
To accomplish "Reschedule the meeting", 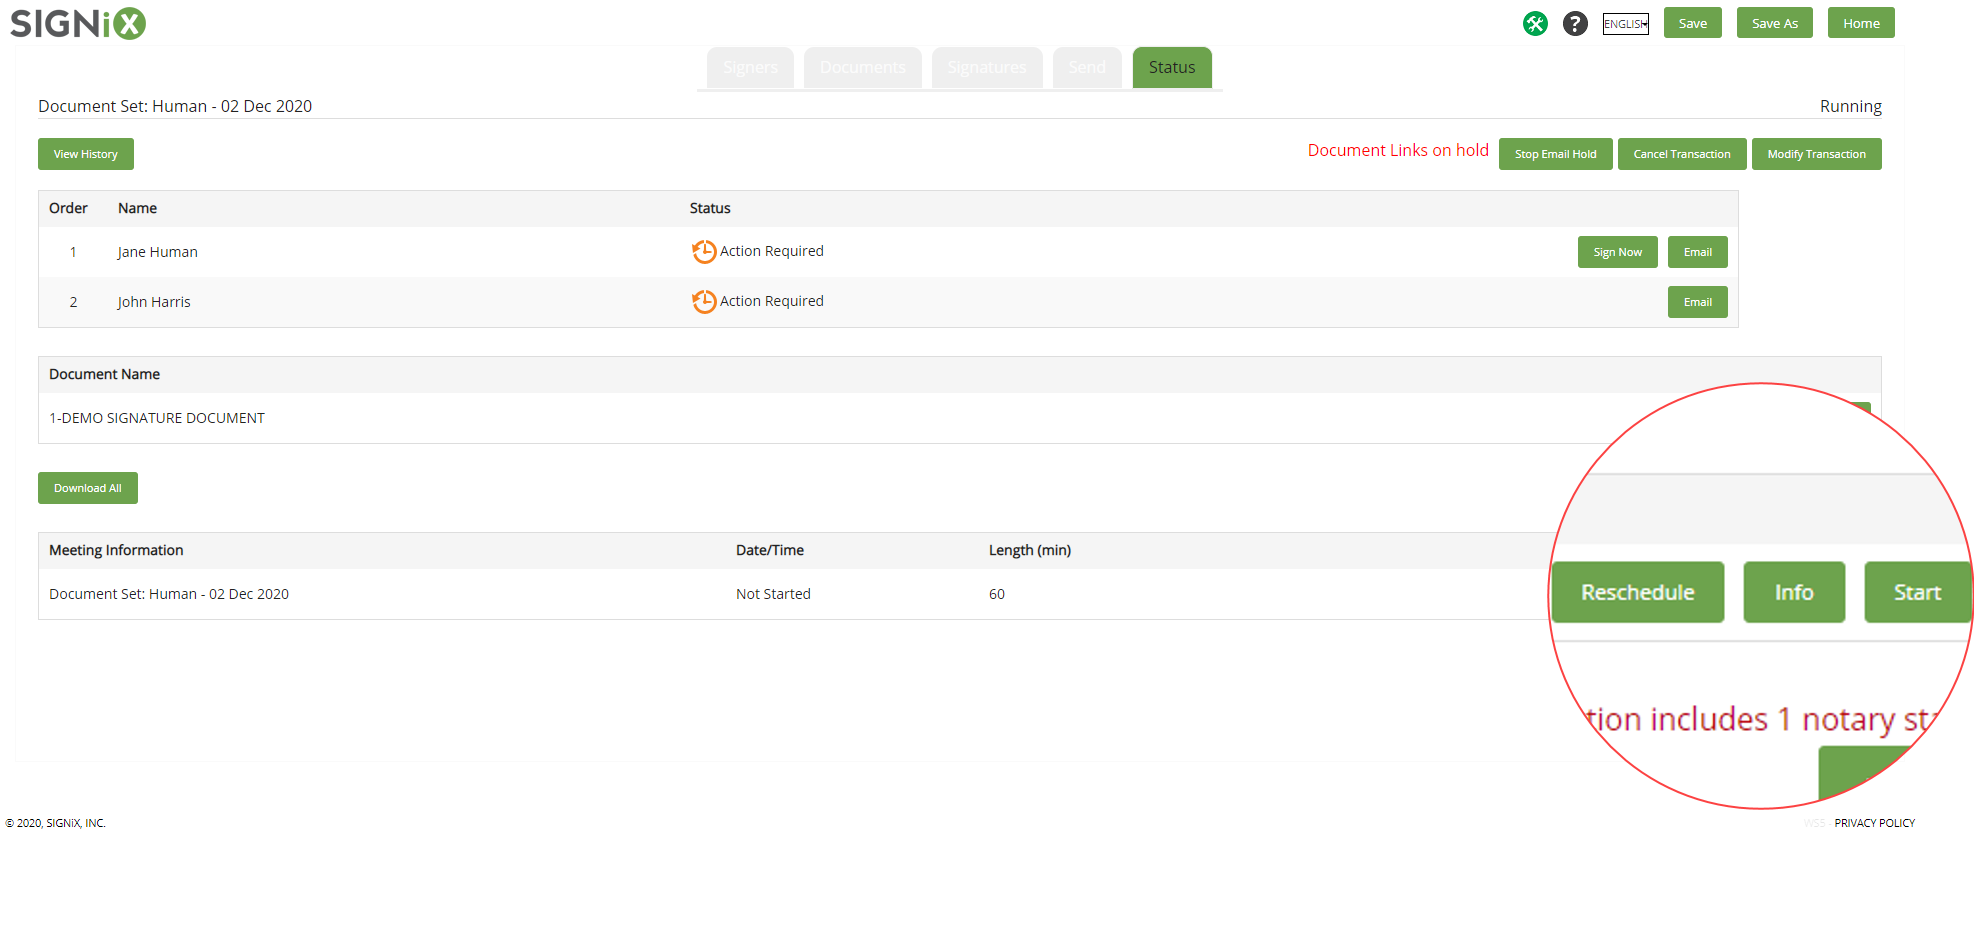I will click(x=1637, y=592).
